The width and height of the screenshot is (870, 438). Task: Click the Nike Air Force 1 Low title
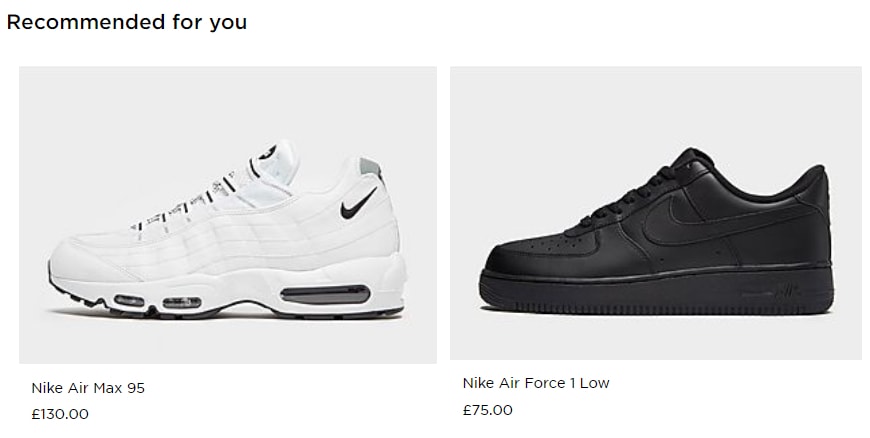pyautogui.click(x=536, y=383)
